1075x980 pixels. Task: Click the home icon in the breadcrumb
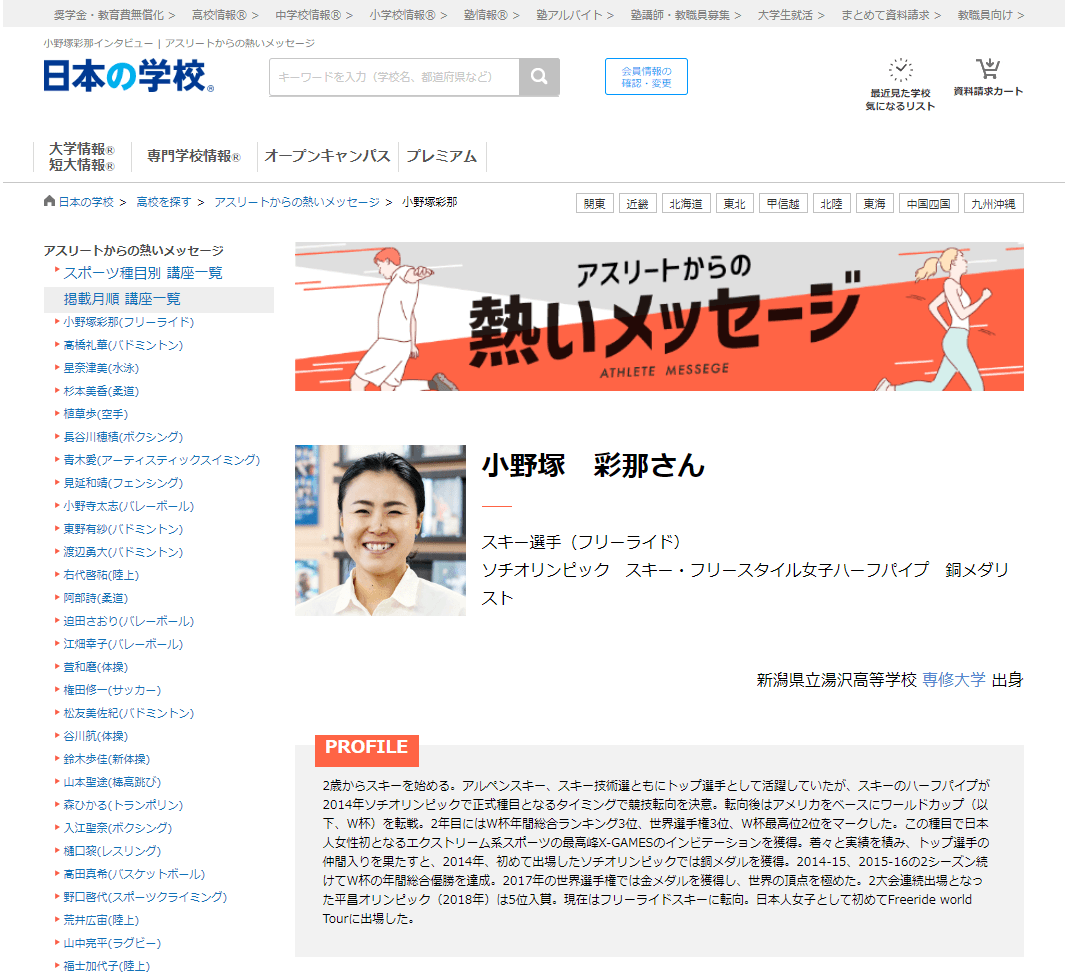[x=48, y=199]
